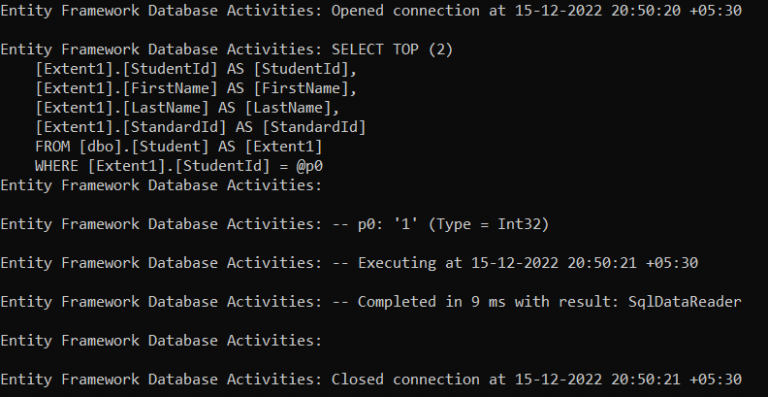This screenshot has width=768, height=397.
Task: Click the [FirstName] column alias line
Action: click(x=196, y=89)
